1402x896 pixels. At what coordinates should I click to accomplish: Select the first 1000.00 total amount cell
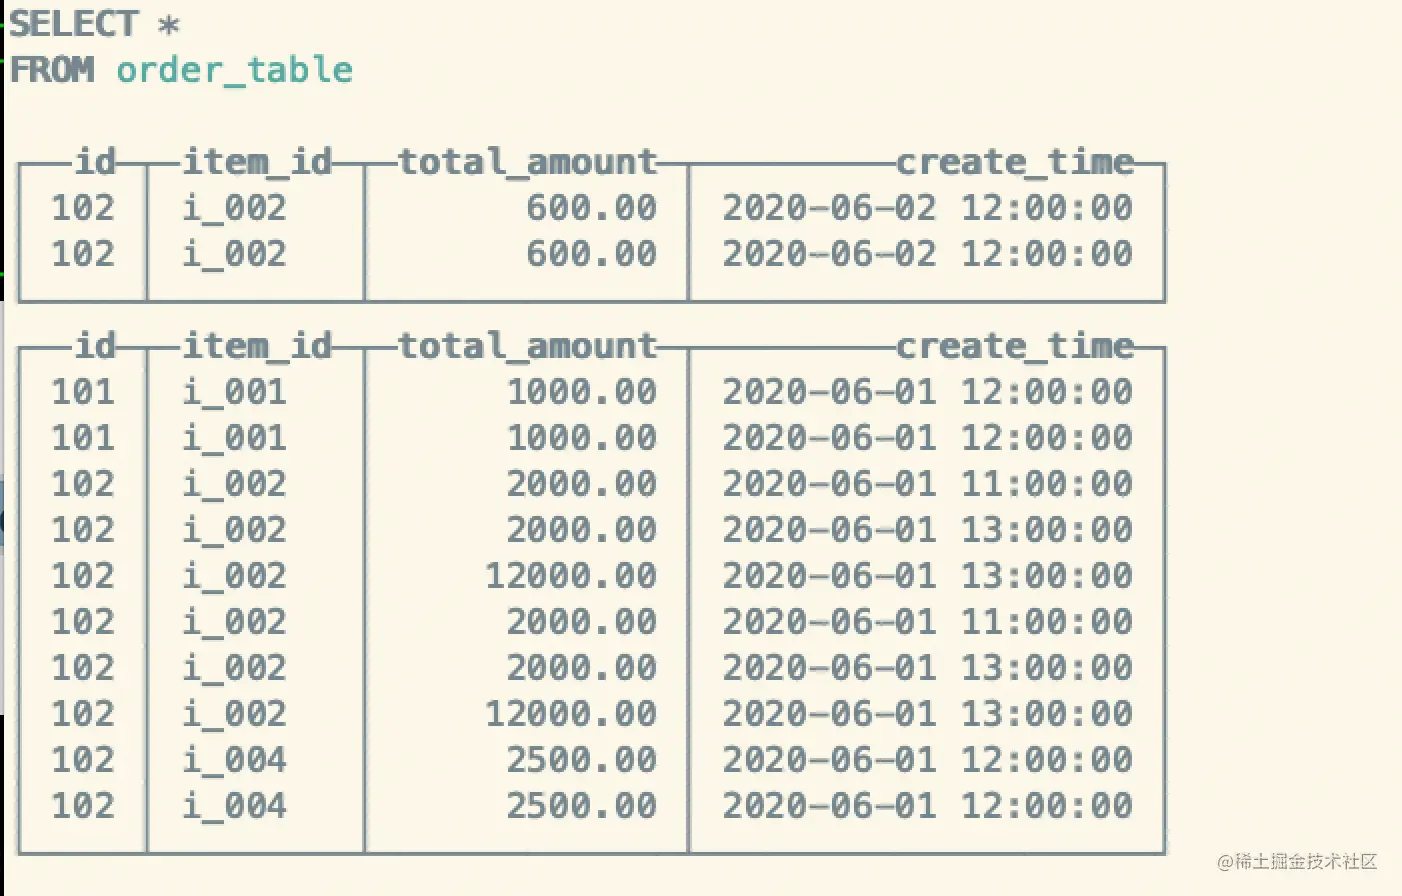tap(582, 392)
